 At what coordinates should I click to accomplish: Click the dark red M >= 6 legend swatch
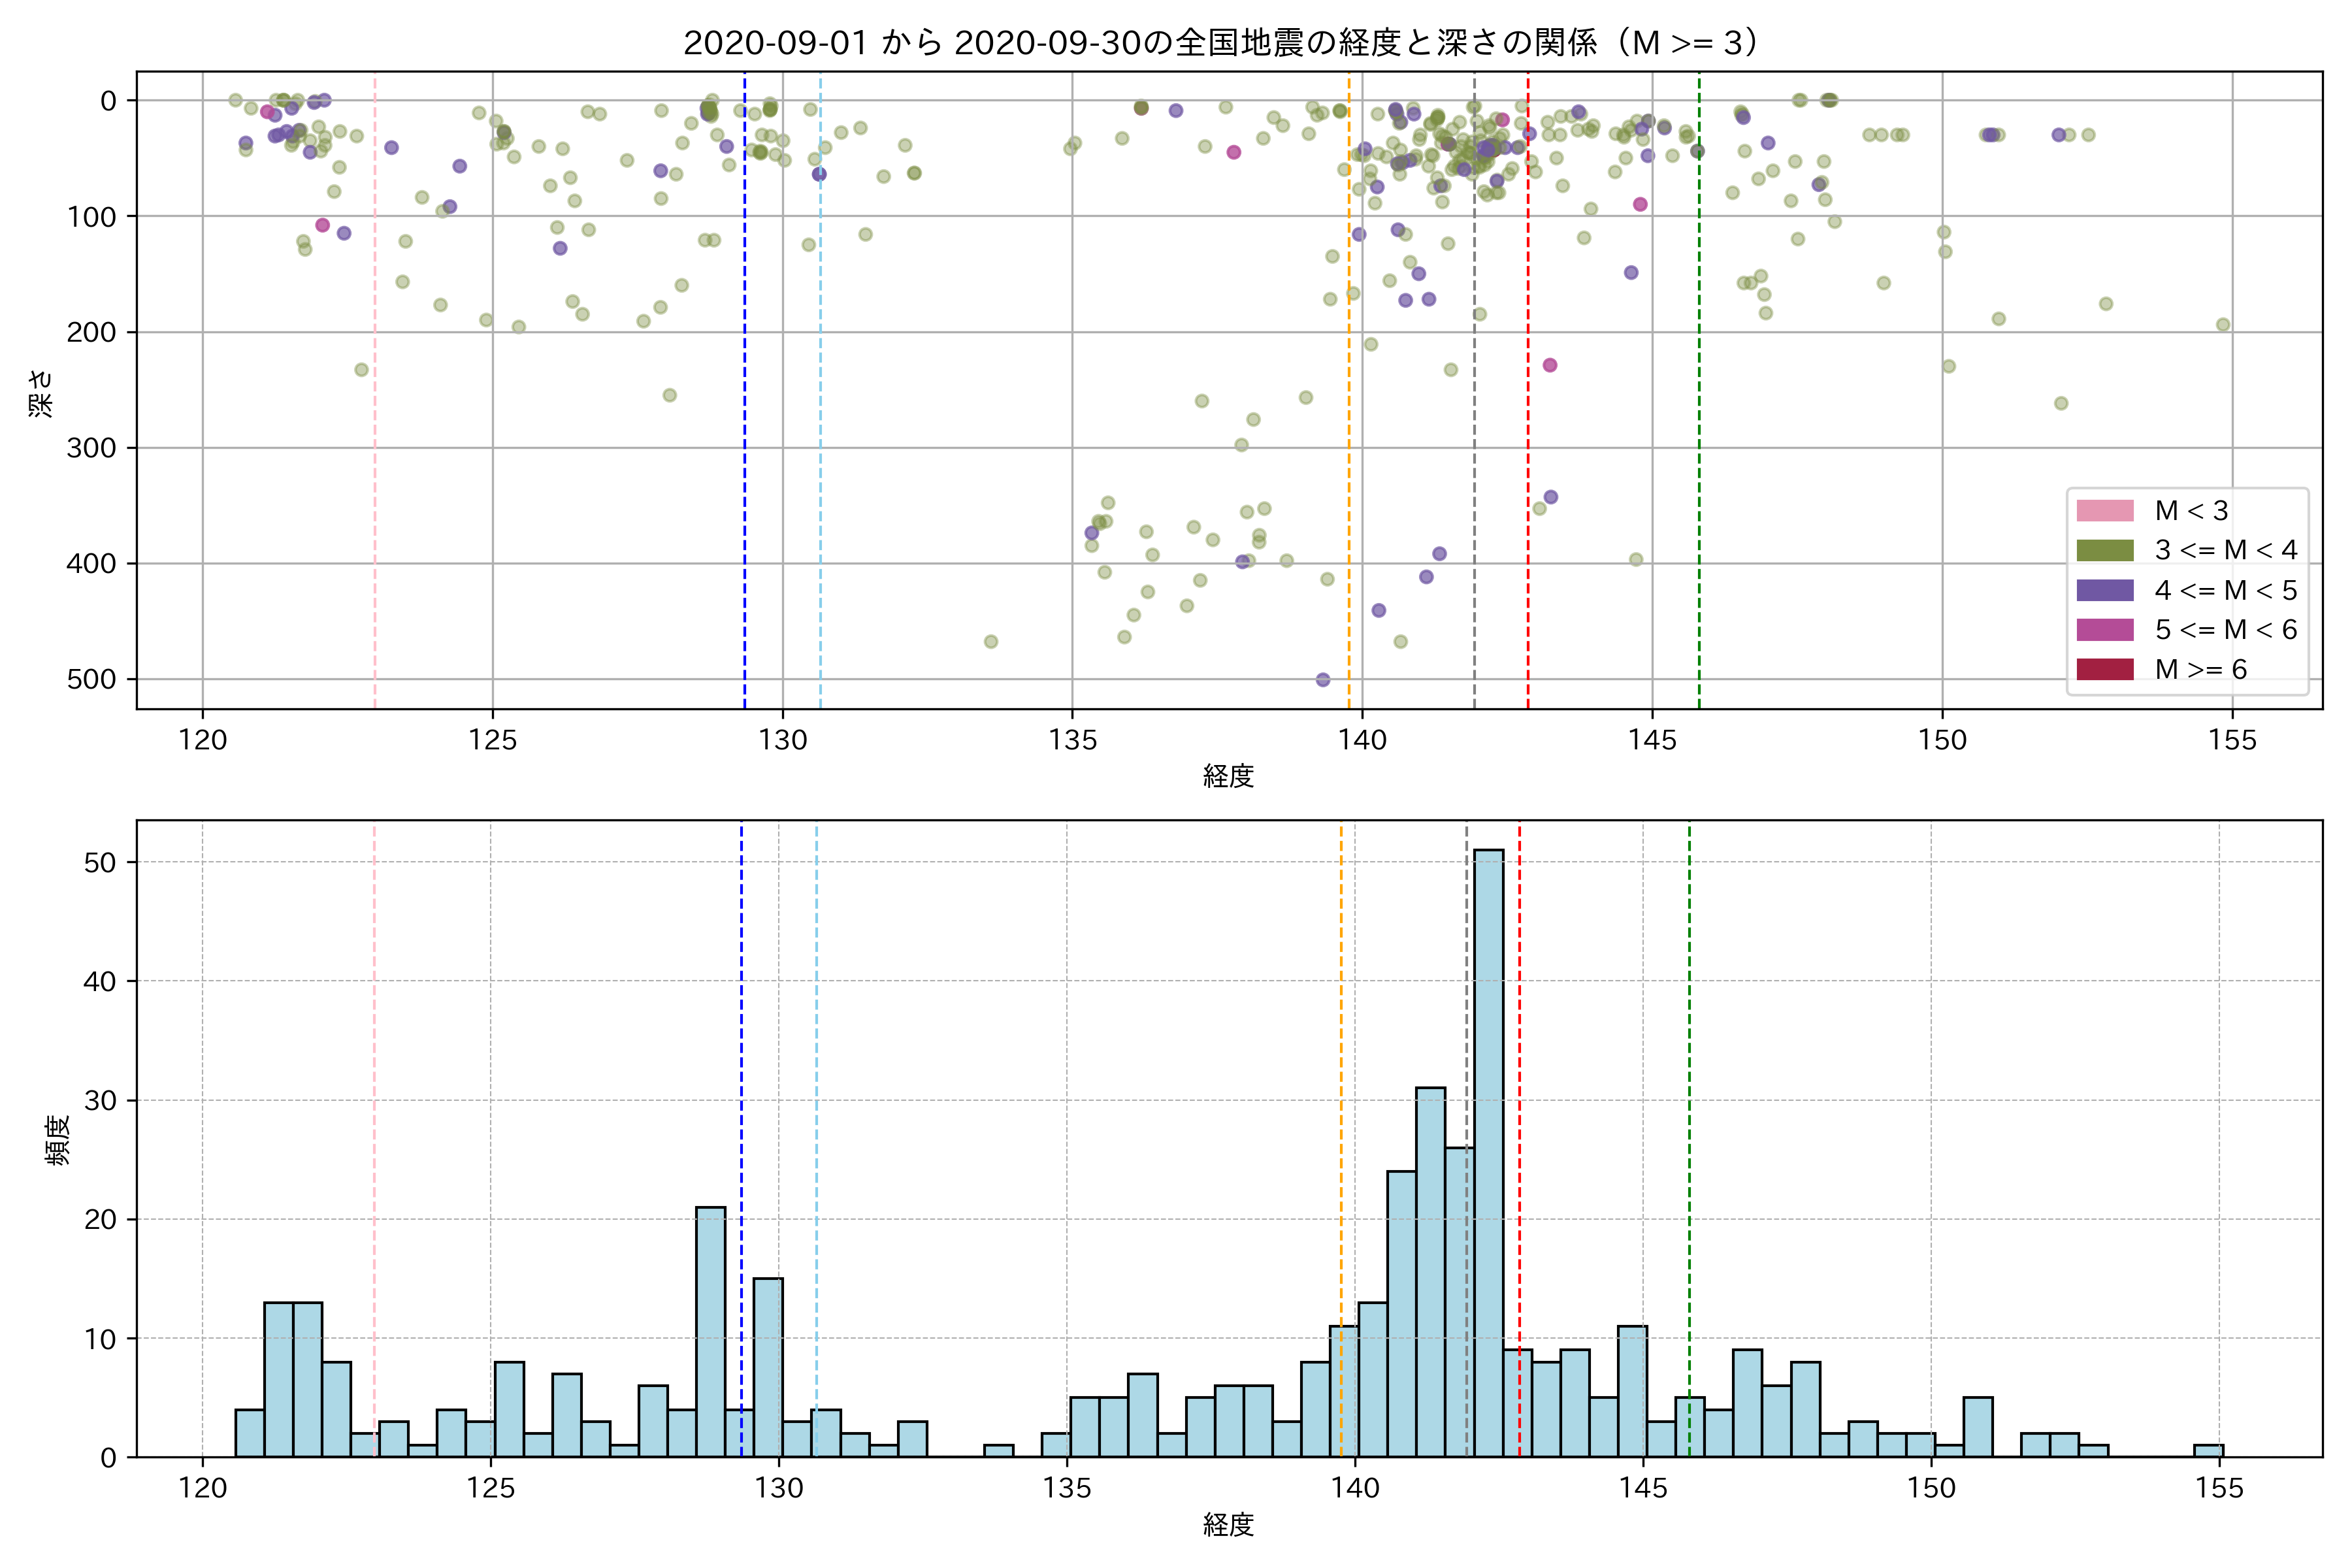pyautogui.click(x=2105, y=669)
